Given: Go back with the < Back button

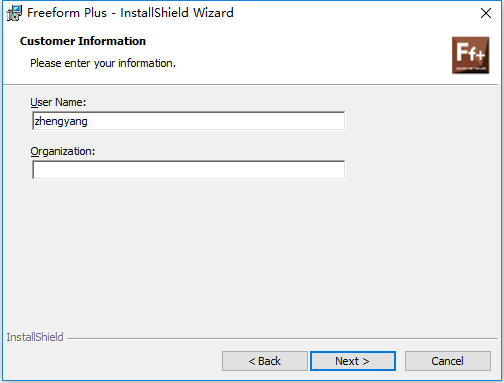Looking at the screenshot, I should point(265,361).
